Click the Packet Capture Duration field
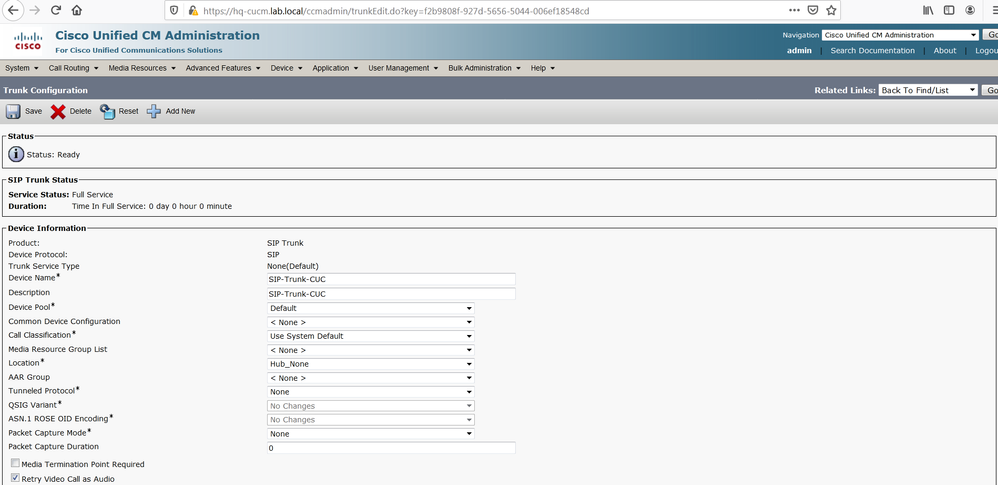 (x=391, y=448)
